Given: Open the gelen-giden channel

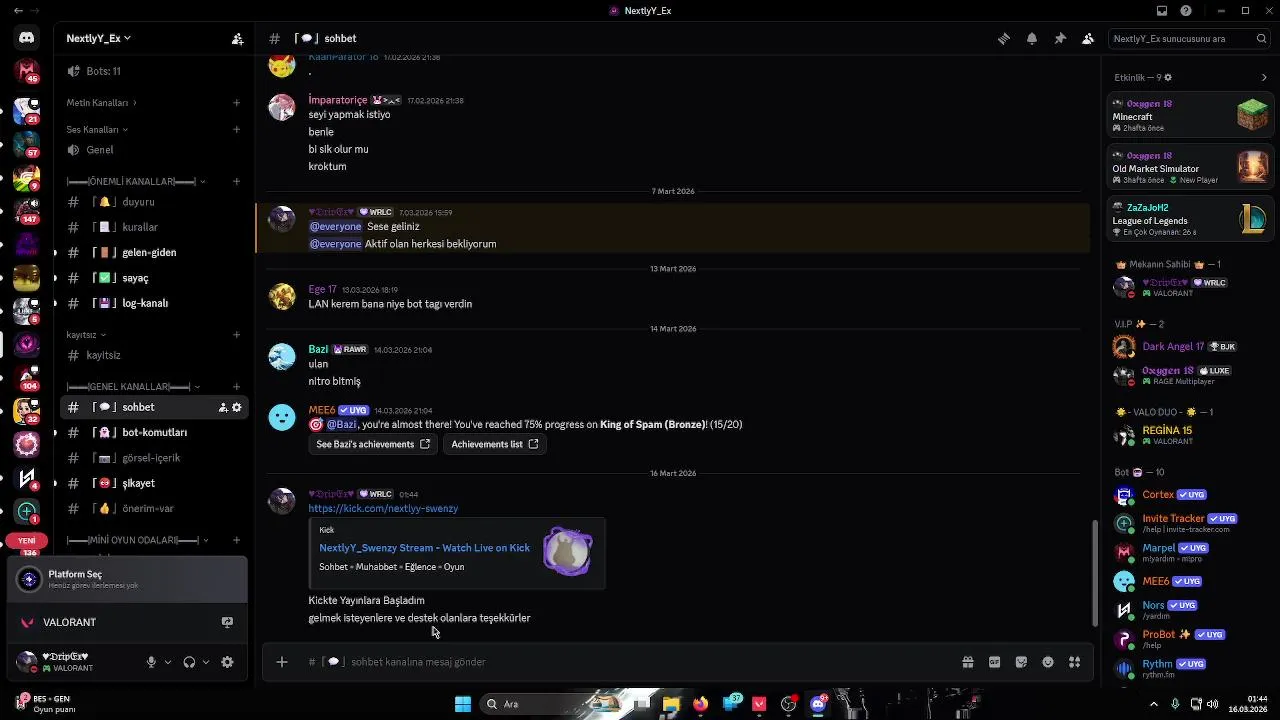Looking at the screenshot, I should (154, 252).
